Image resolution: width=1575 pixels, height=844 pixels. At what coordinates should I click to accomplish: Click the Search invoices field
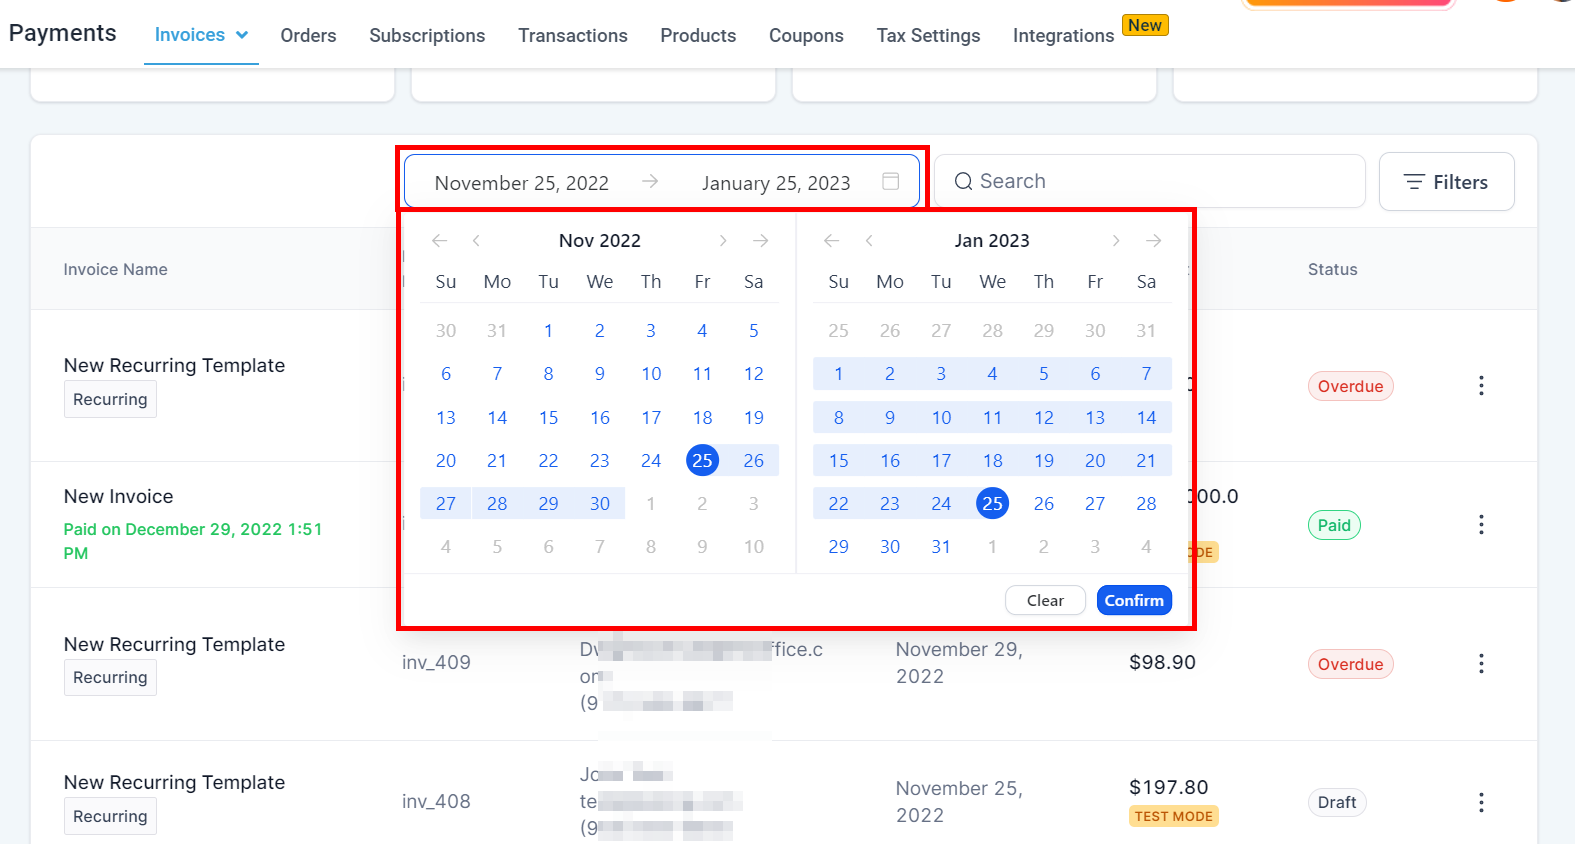[1150, 181]
